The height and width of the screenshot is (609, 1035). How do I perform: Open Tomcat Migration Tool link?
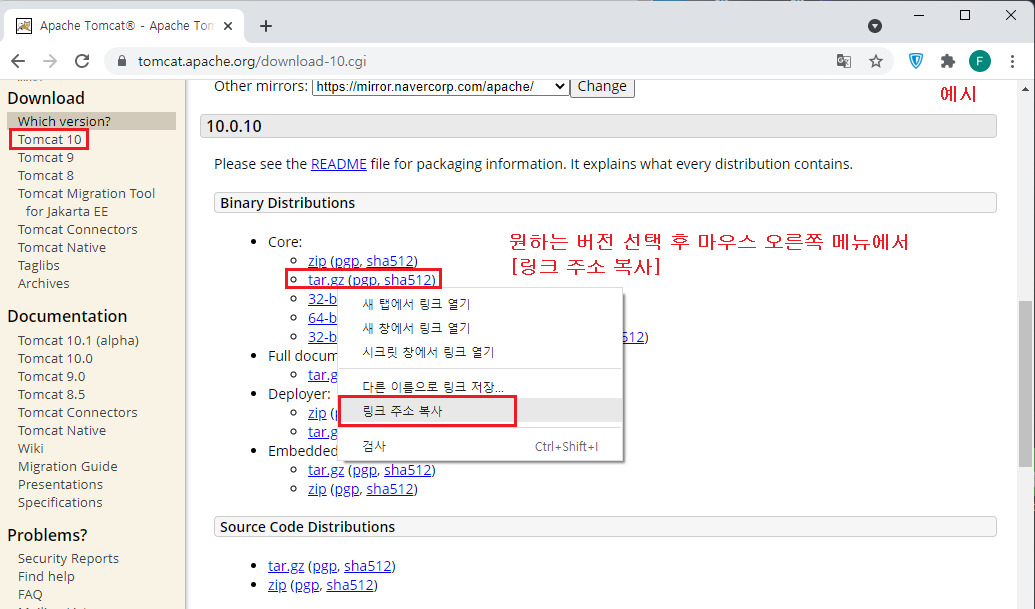[x=86, y=202]
